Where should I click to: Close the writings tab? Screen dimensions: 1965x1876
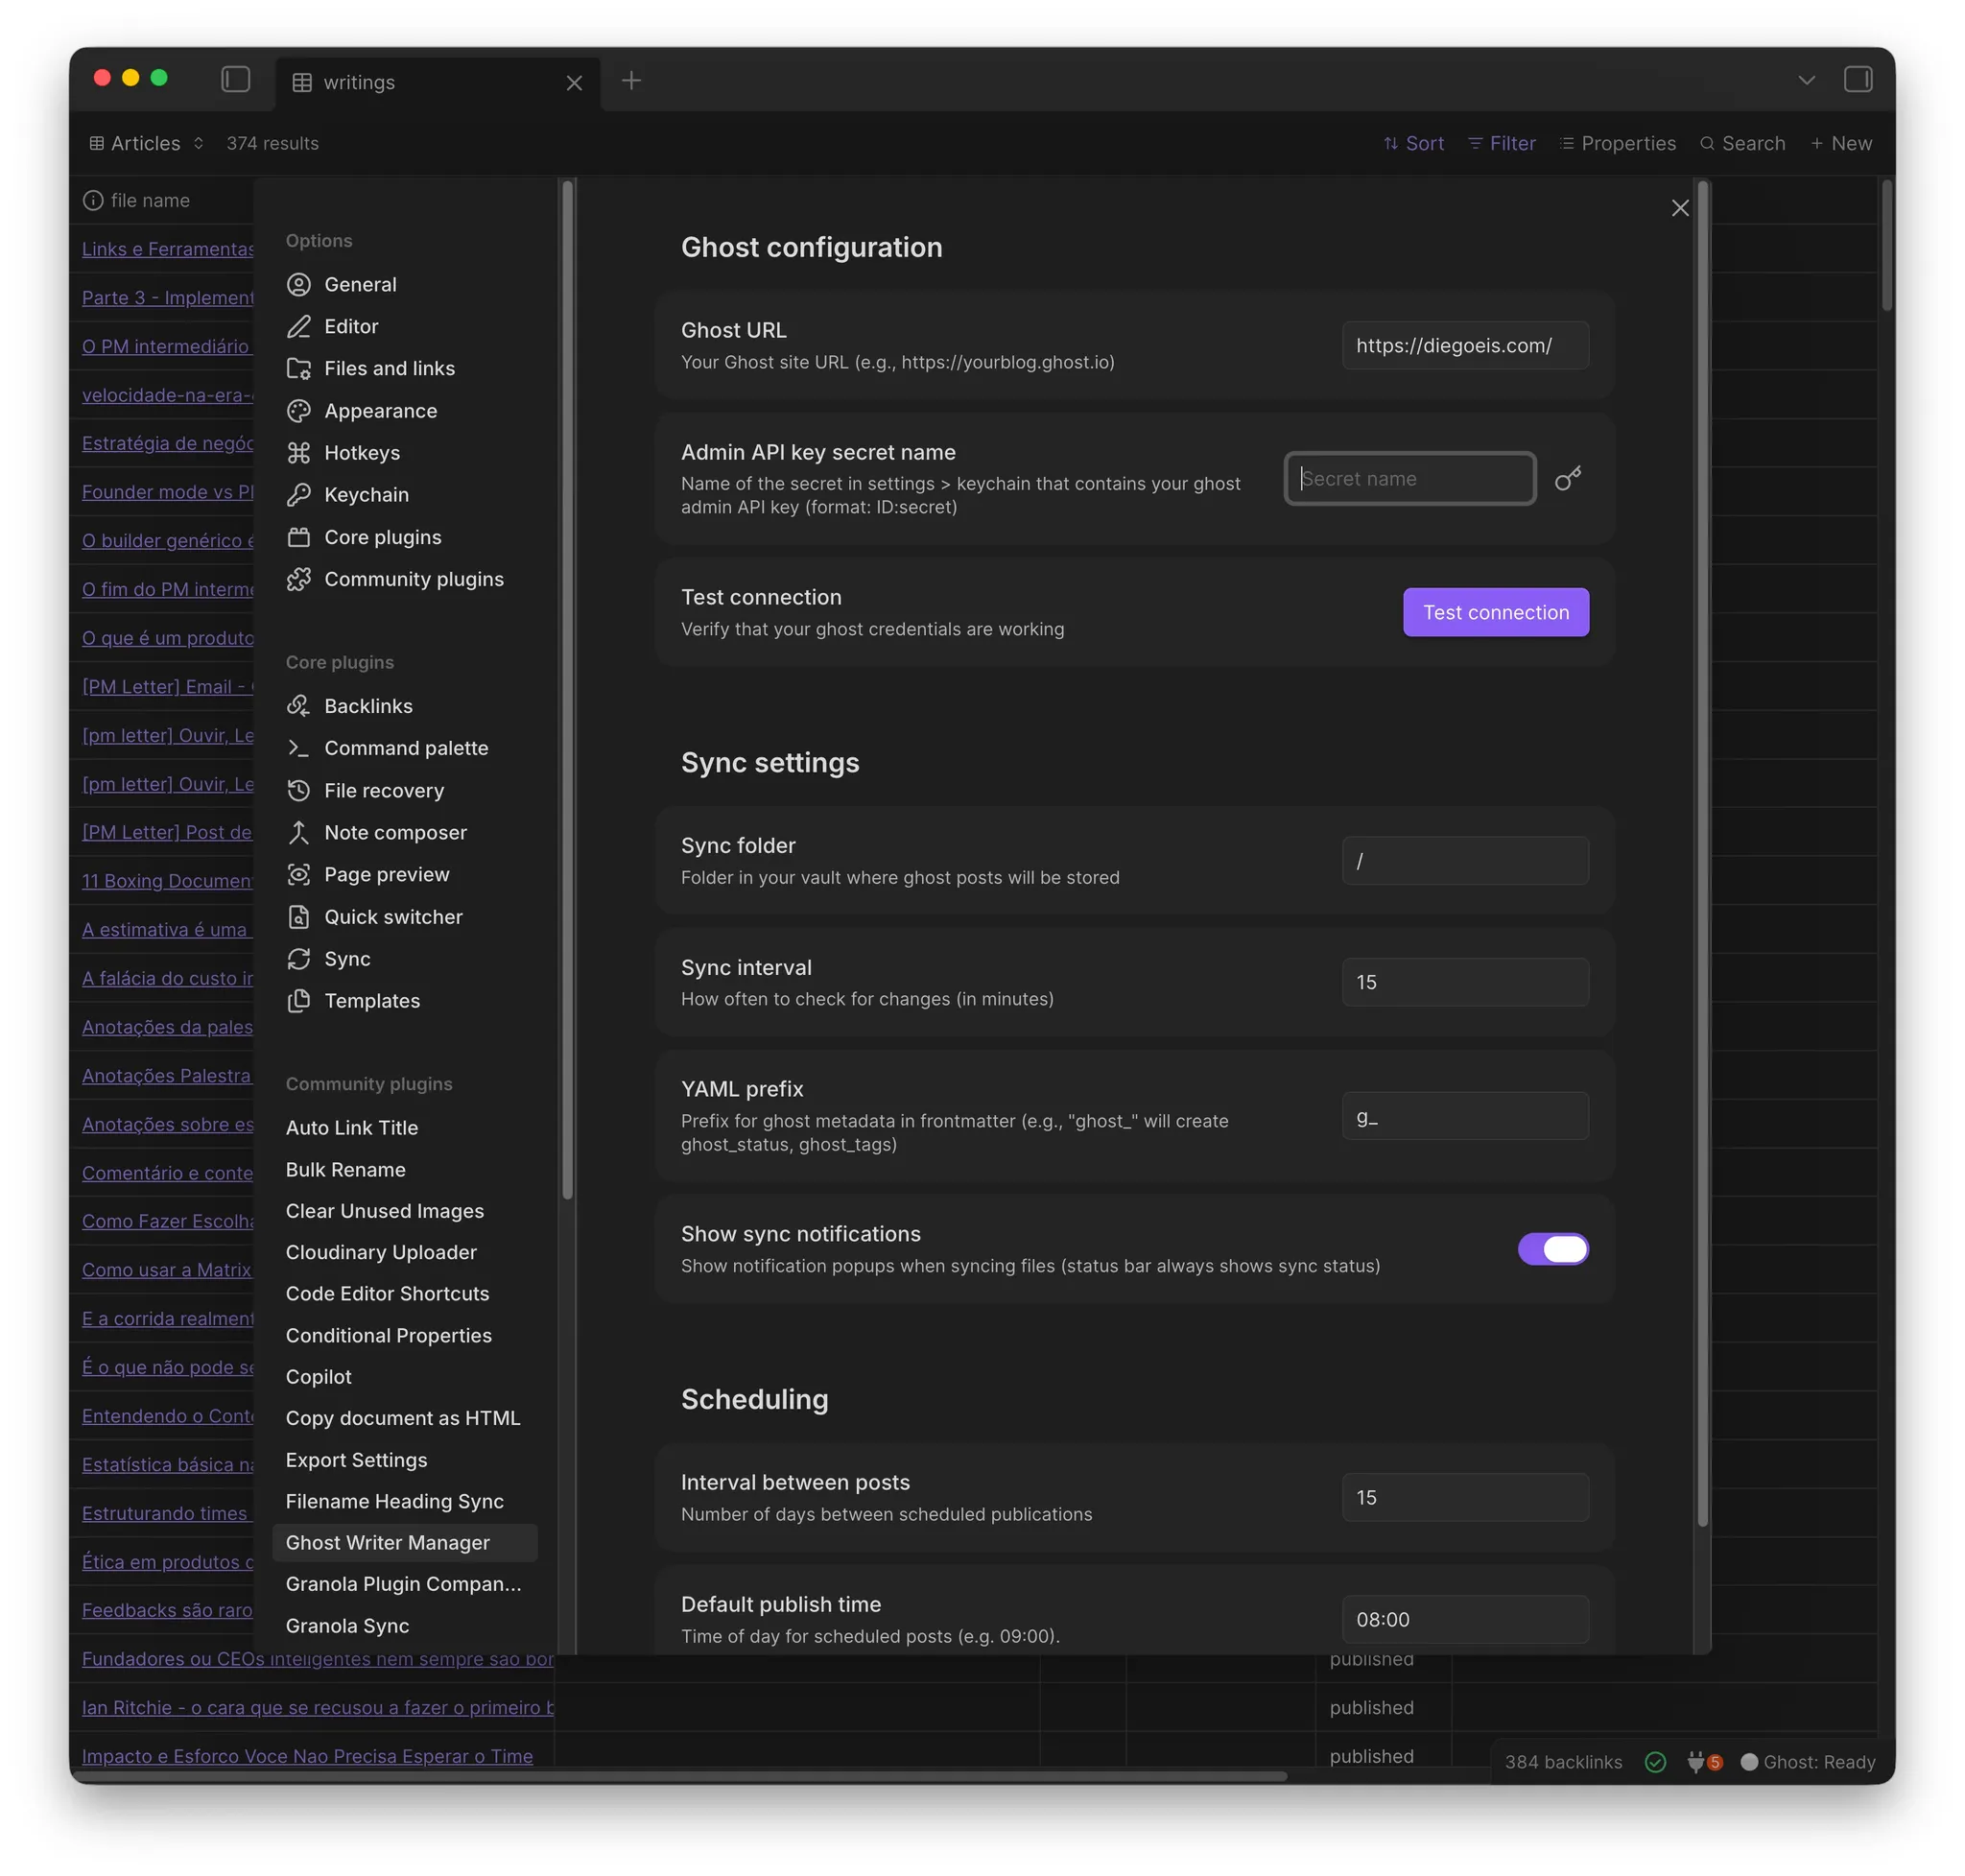coord(574,83)
